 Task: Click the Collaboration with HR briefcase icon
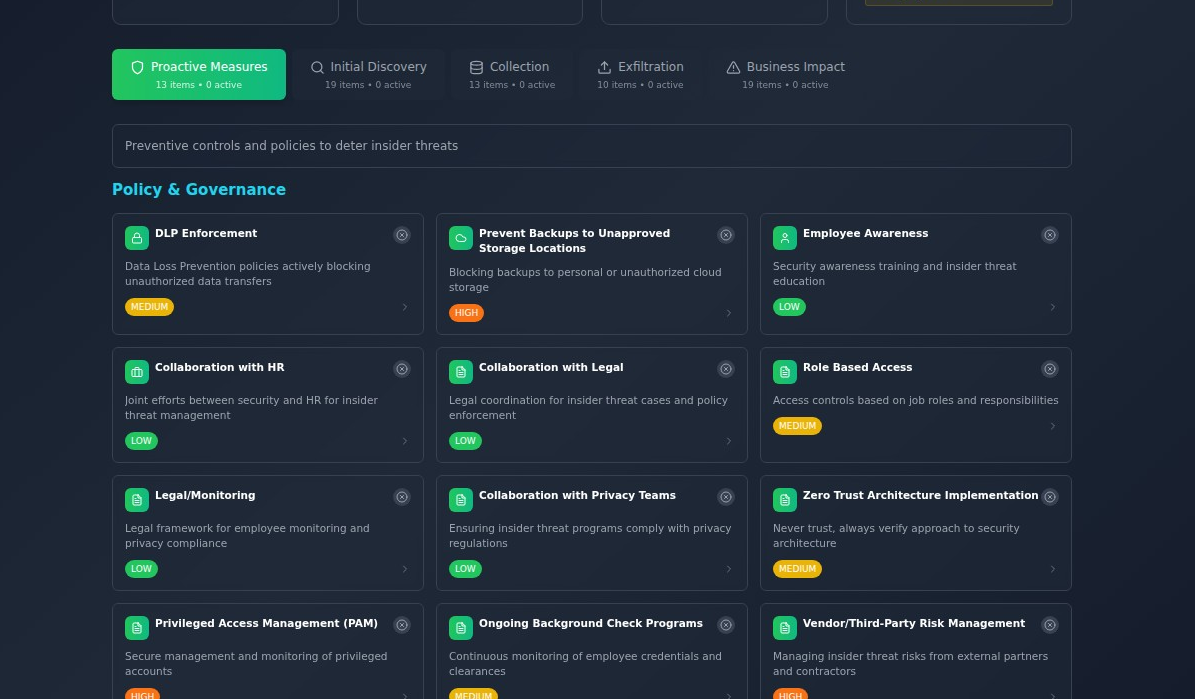pyautogui.click(x=137, y=372)
